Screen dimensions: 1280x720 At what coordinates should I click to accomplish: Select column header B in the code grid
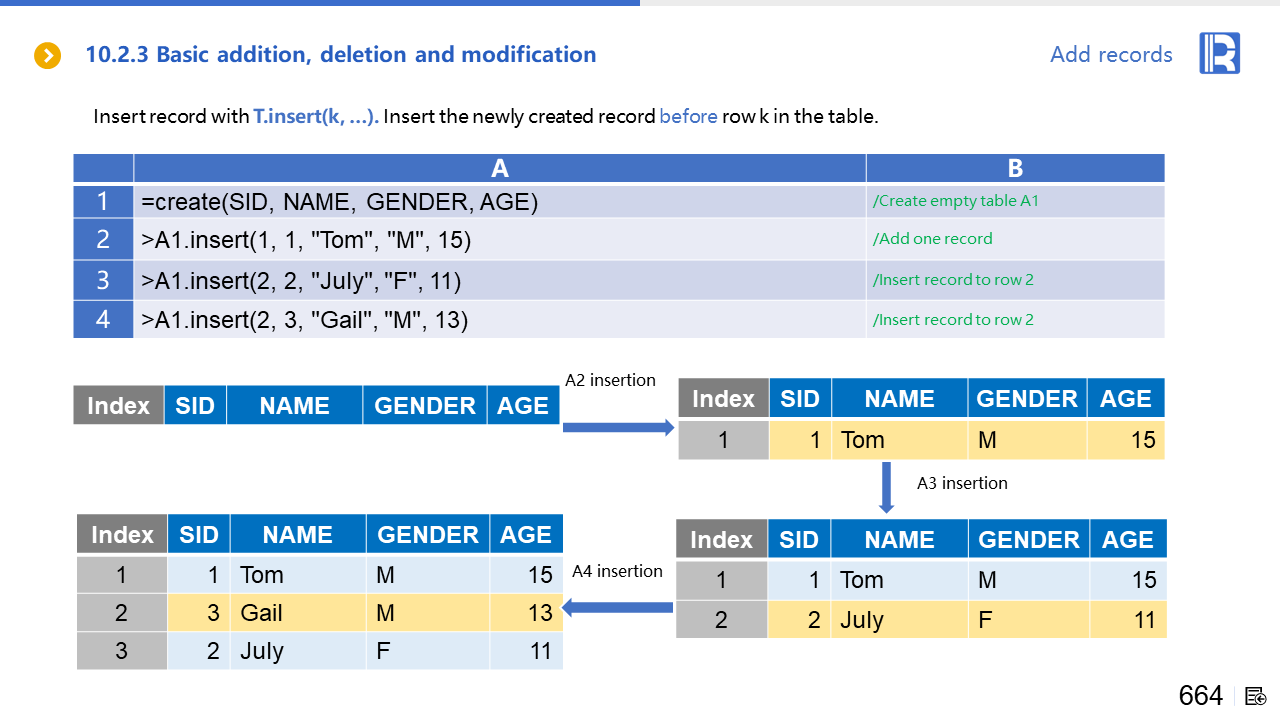coord(1015,168)
